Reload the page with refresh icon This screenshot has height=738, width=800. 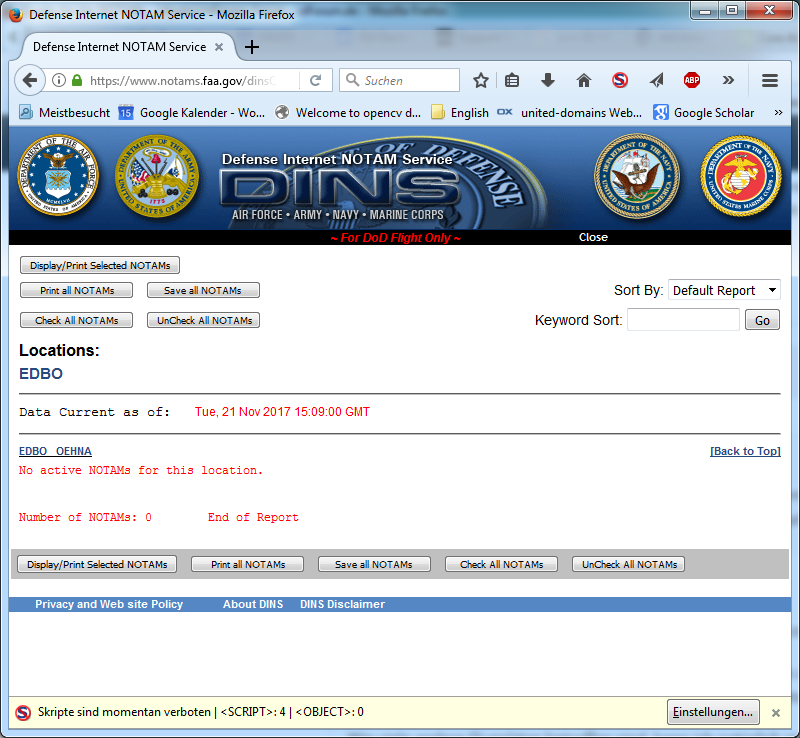tap(316, 80)
